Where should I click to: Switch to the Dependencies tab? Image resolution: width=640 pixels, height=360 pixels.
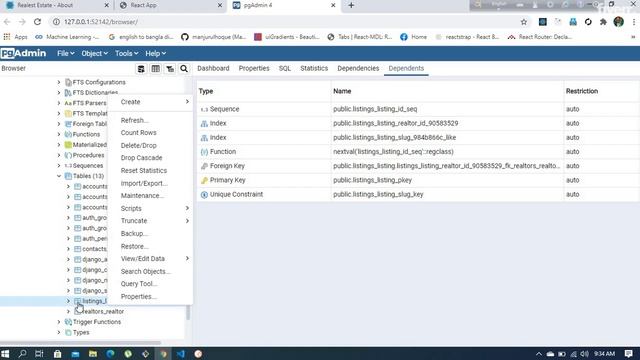[x=358, y=68]
